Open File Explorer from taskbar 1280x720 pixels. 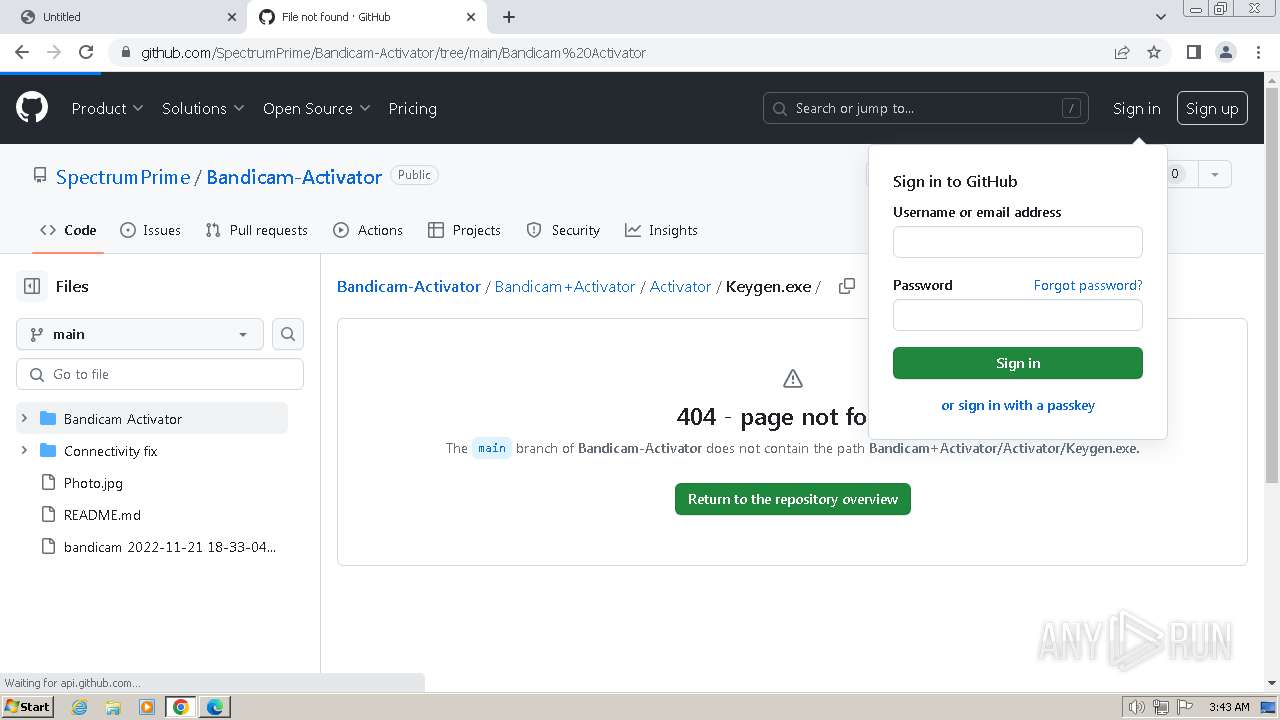(x=113, y=707)
